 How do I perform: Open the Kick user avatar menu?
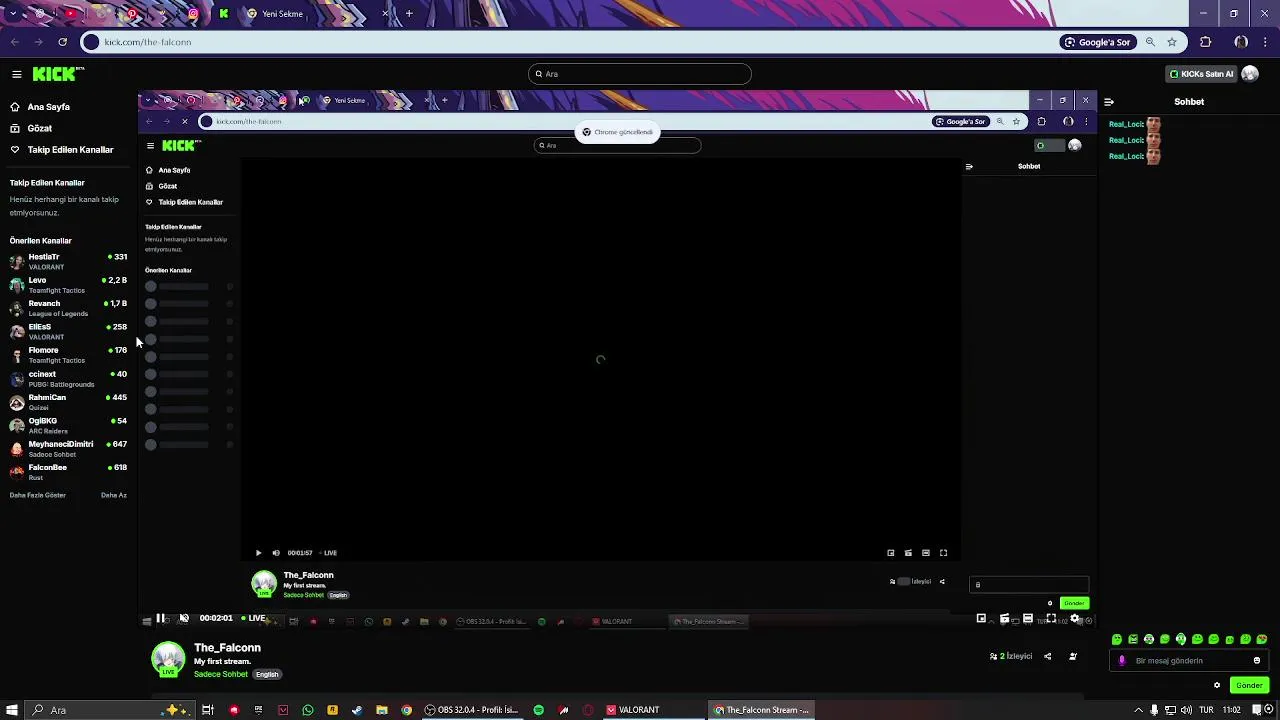pyautogui.click(x=1250, y=74)
